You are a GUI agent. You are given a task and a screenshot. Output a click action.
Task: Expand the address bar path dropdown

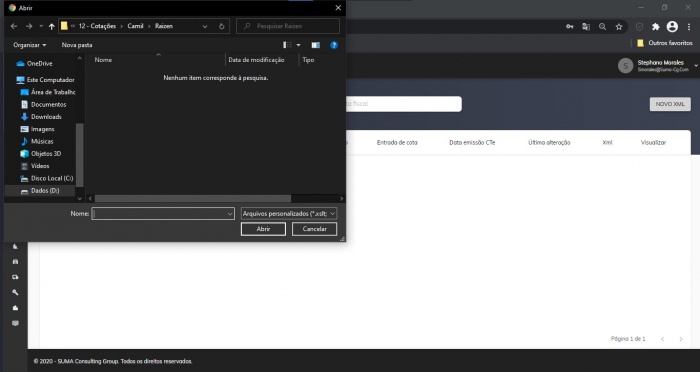(204, 26)
